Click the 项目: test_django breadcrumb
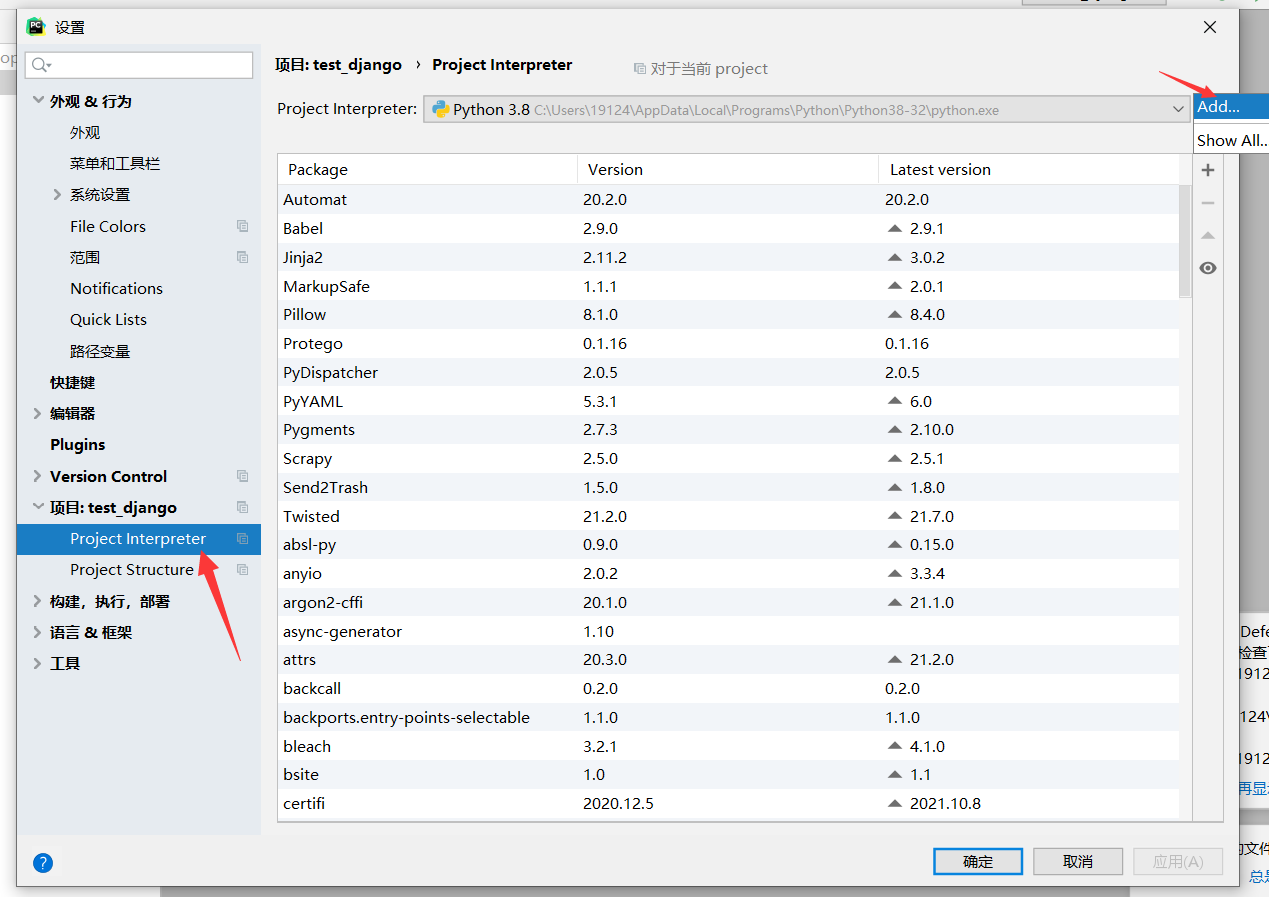This screenshot has height=897, width=1269. coord(338,64)
